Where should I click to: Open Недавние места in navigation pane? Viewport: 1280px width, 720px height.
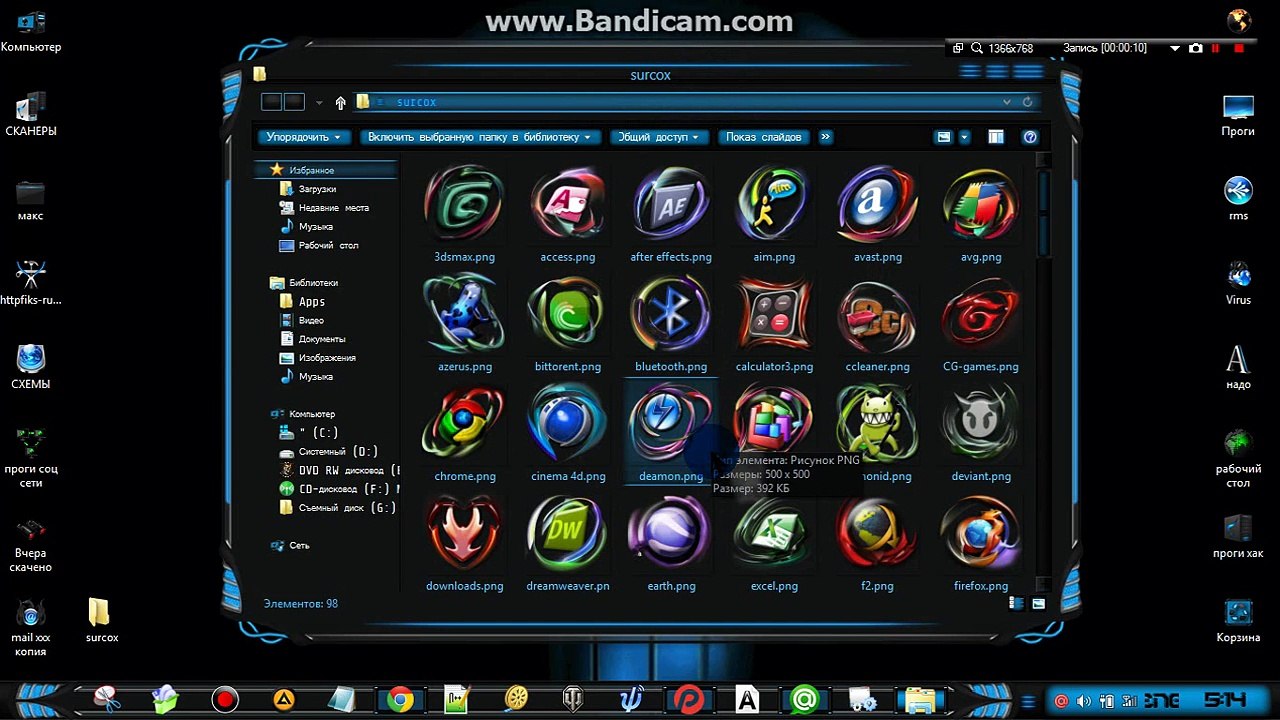point(333,208)
